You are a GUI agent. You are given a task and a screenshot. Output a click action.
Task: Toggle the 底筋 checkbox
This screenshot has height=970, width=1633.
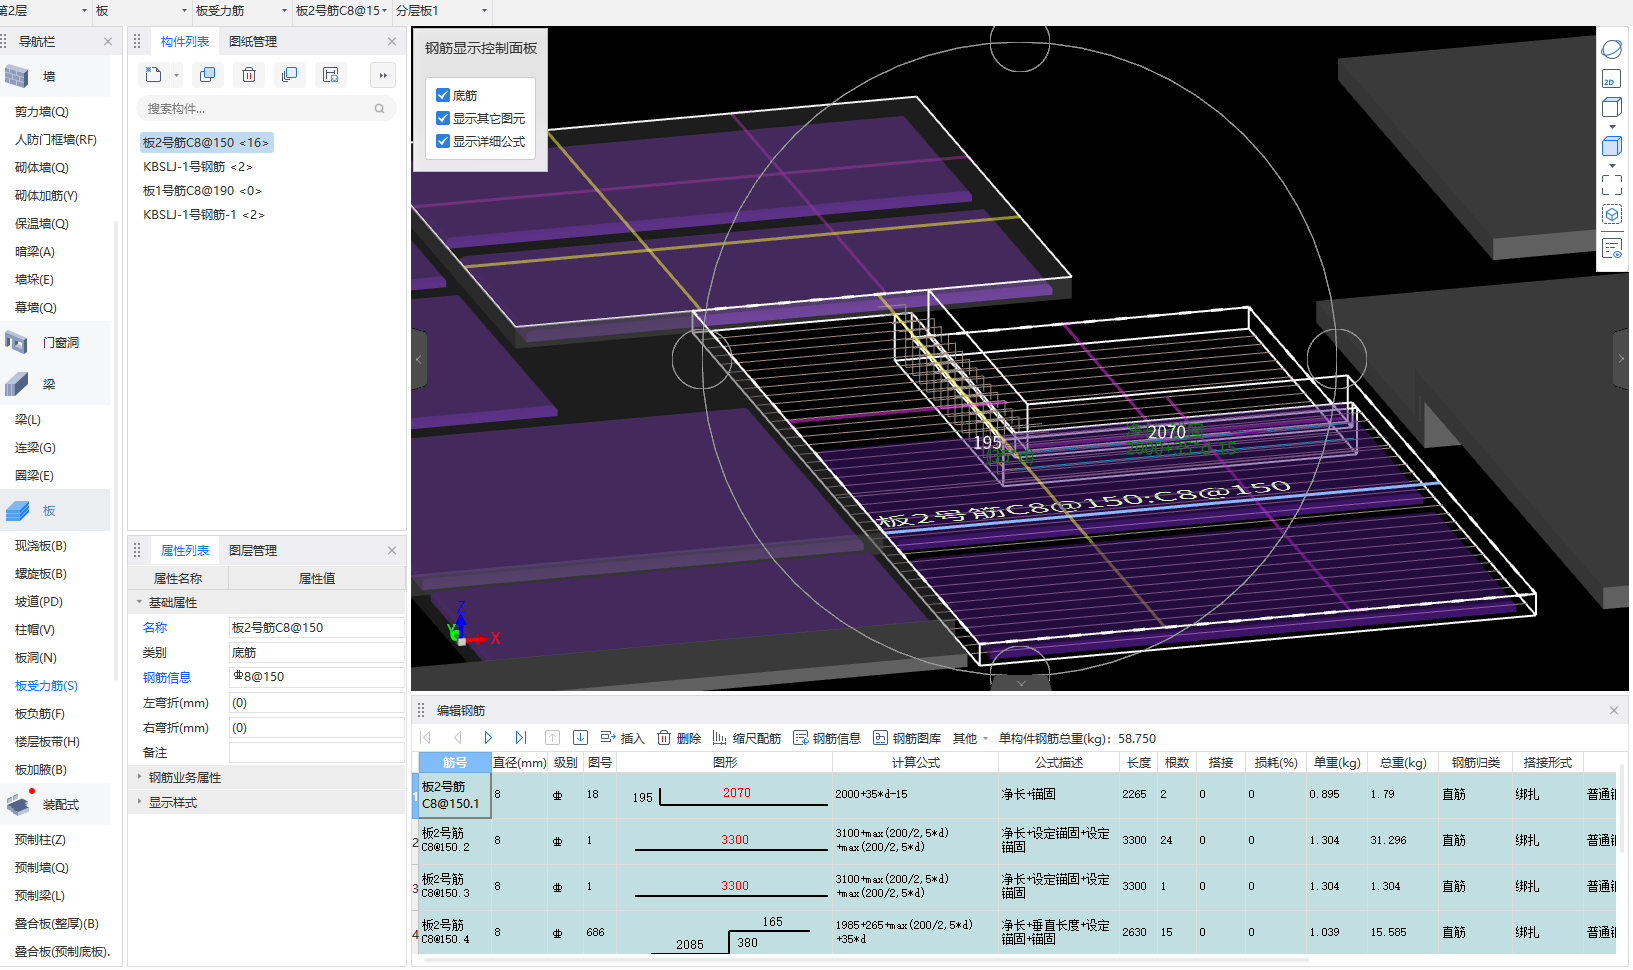pos(443,96)
